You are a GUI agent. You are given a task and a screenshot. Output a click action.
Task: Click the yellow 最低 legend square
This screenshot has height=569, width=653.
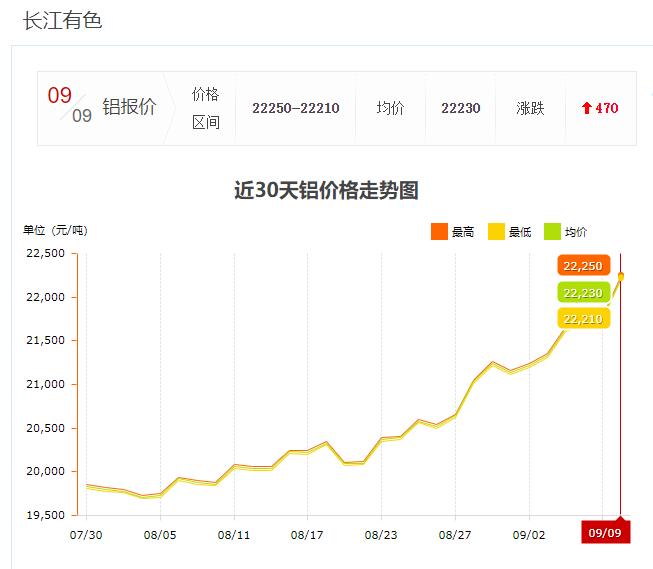(496, 232)
